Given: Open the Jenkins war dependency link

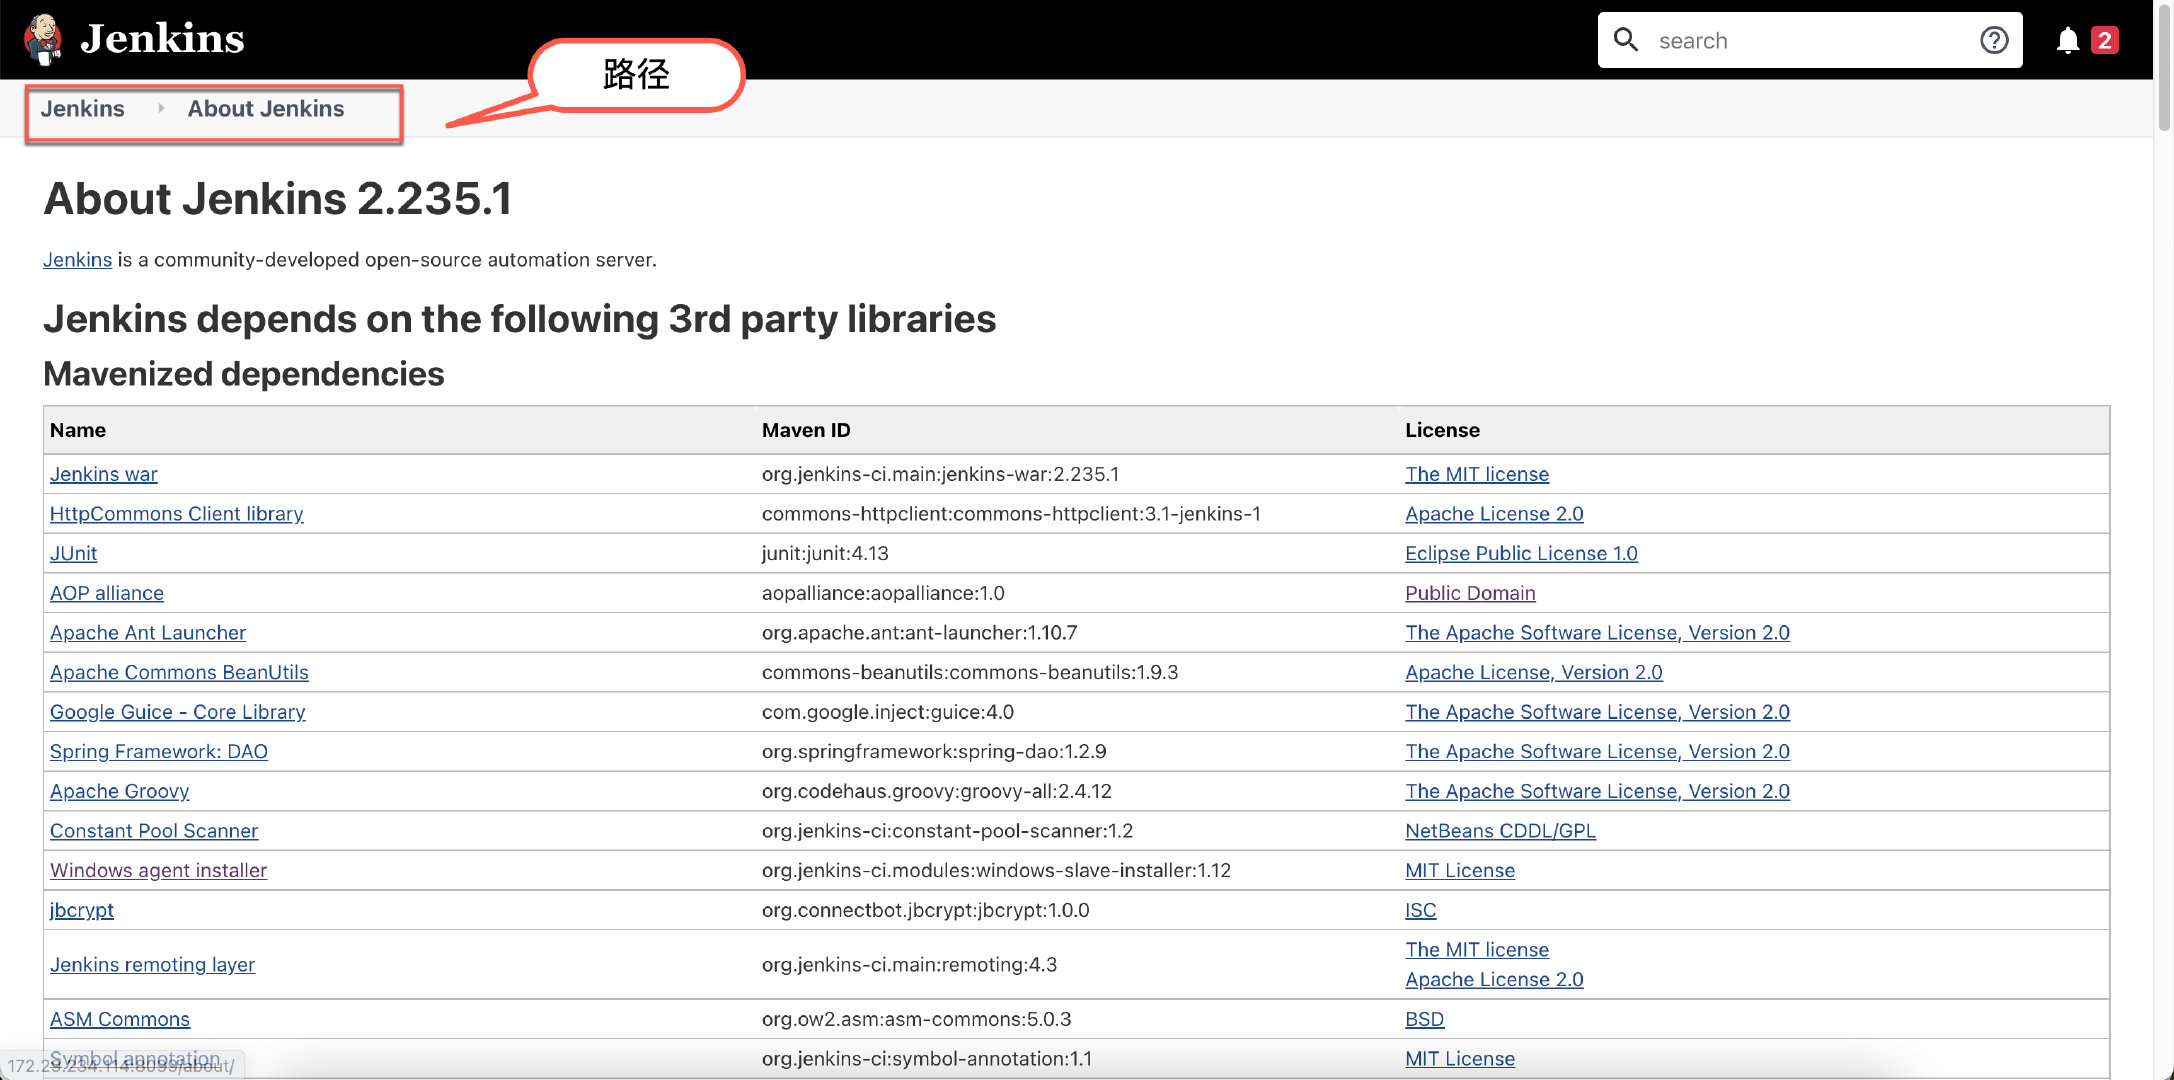Looking at the screenshot, I should click(103, 473).
